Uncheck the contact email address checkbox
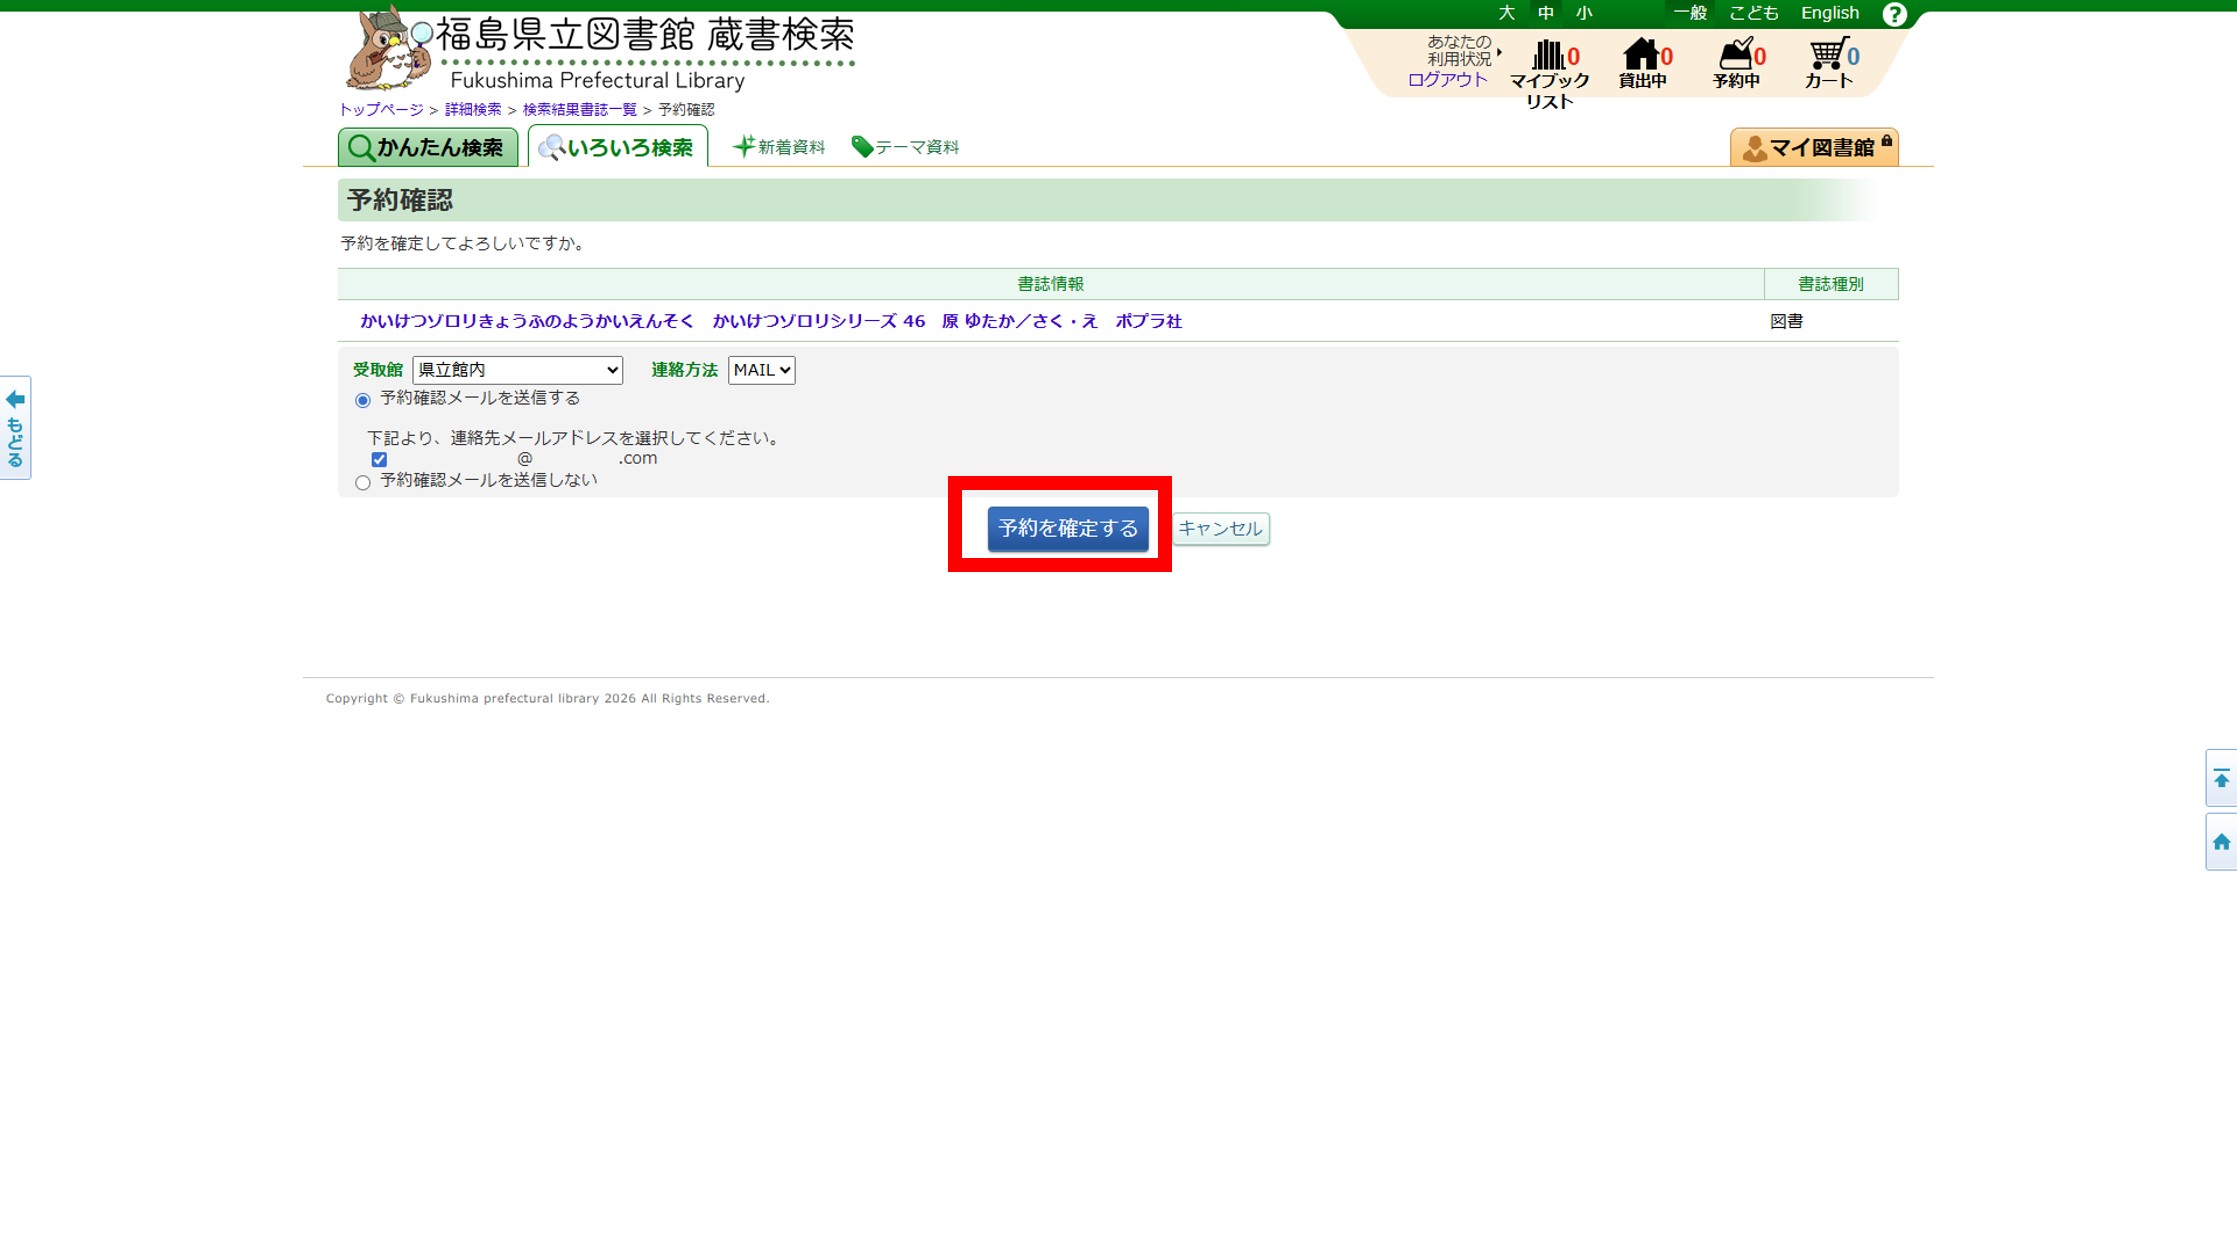2237x1252 pixels. 379,459
